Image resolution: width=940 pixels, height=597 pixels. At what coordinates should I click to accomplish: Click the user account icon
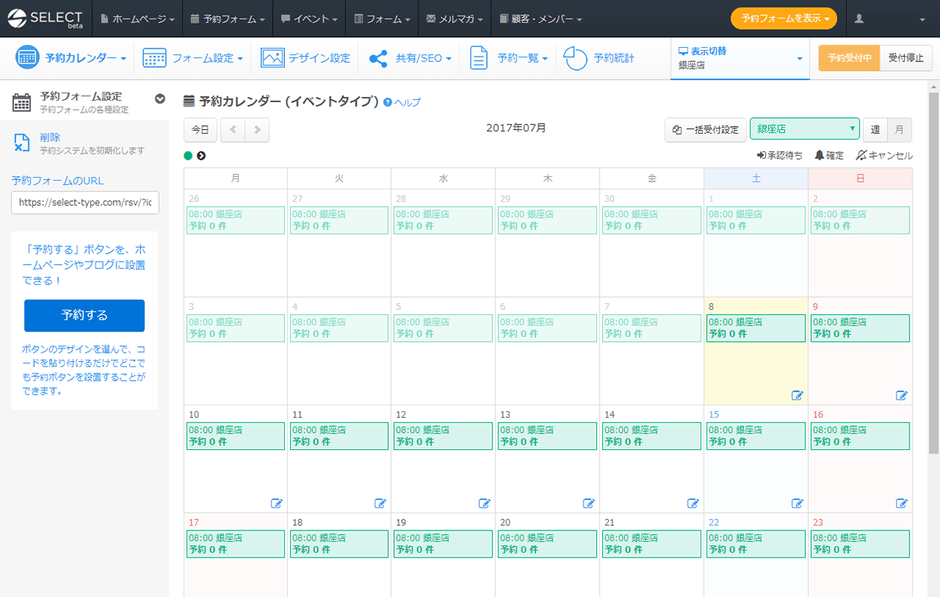tap(859, 19)
